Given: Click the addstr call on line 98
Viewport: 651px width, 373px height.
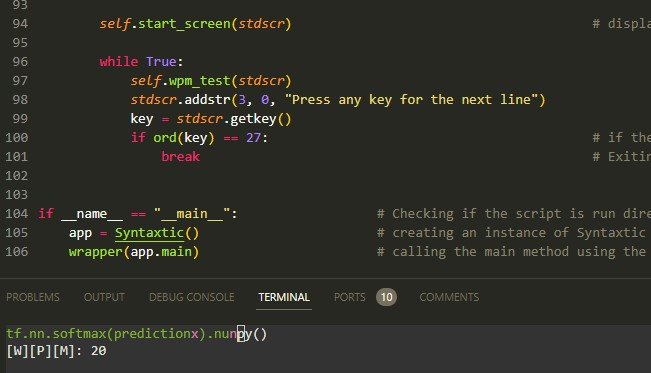Looking at the screenshot, I should 207,100.
